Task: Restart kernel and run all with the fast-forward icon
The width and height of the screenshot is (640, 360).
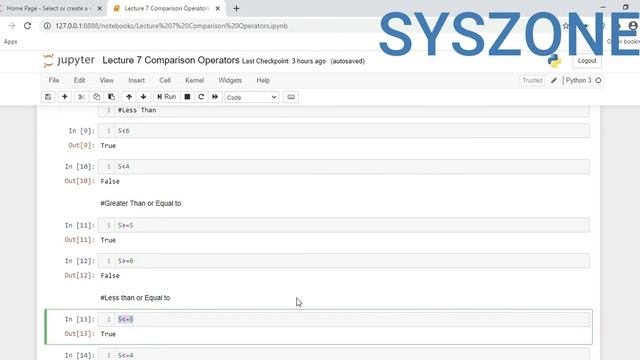Action: pyautogui.click(x=215, y=97)
